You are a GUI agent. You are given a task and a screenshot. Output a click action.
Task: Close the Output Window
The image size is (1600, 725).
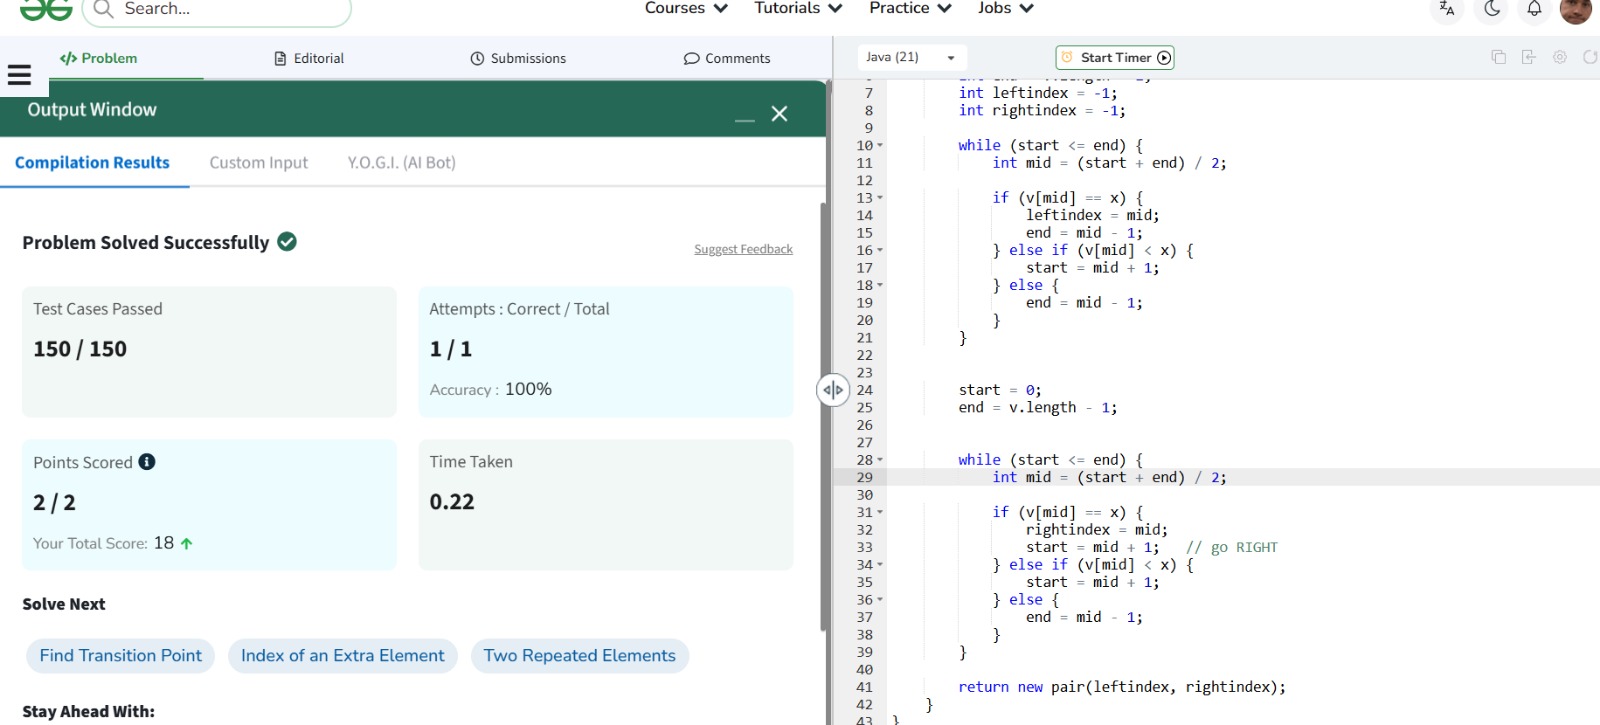(780, 114)
